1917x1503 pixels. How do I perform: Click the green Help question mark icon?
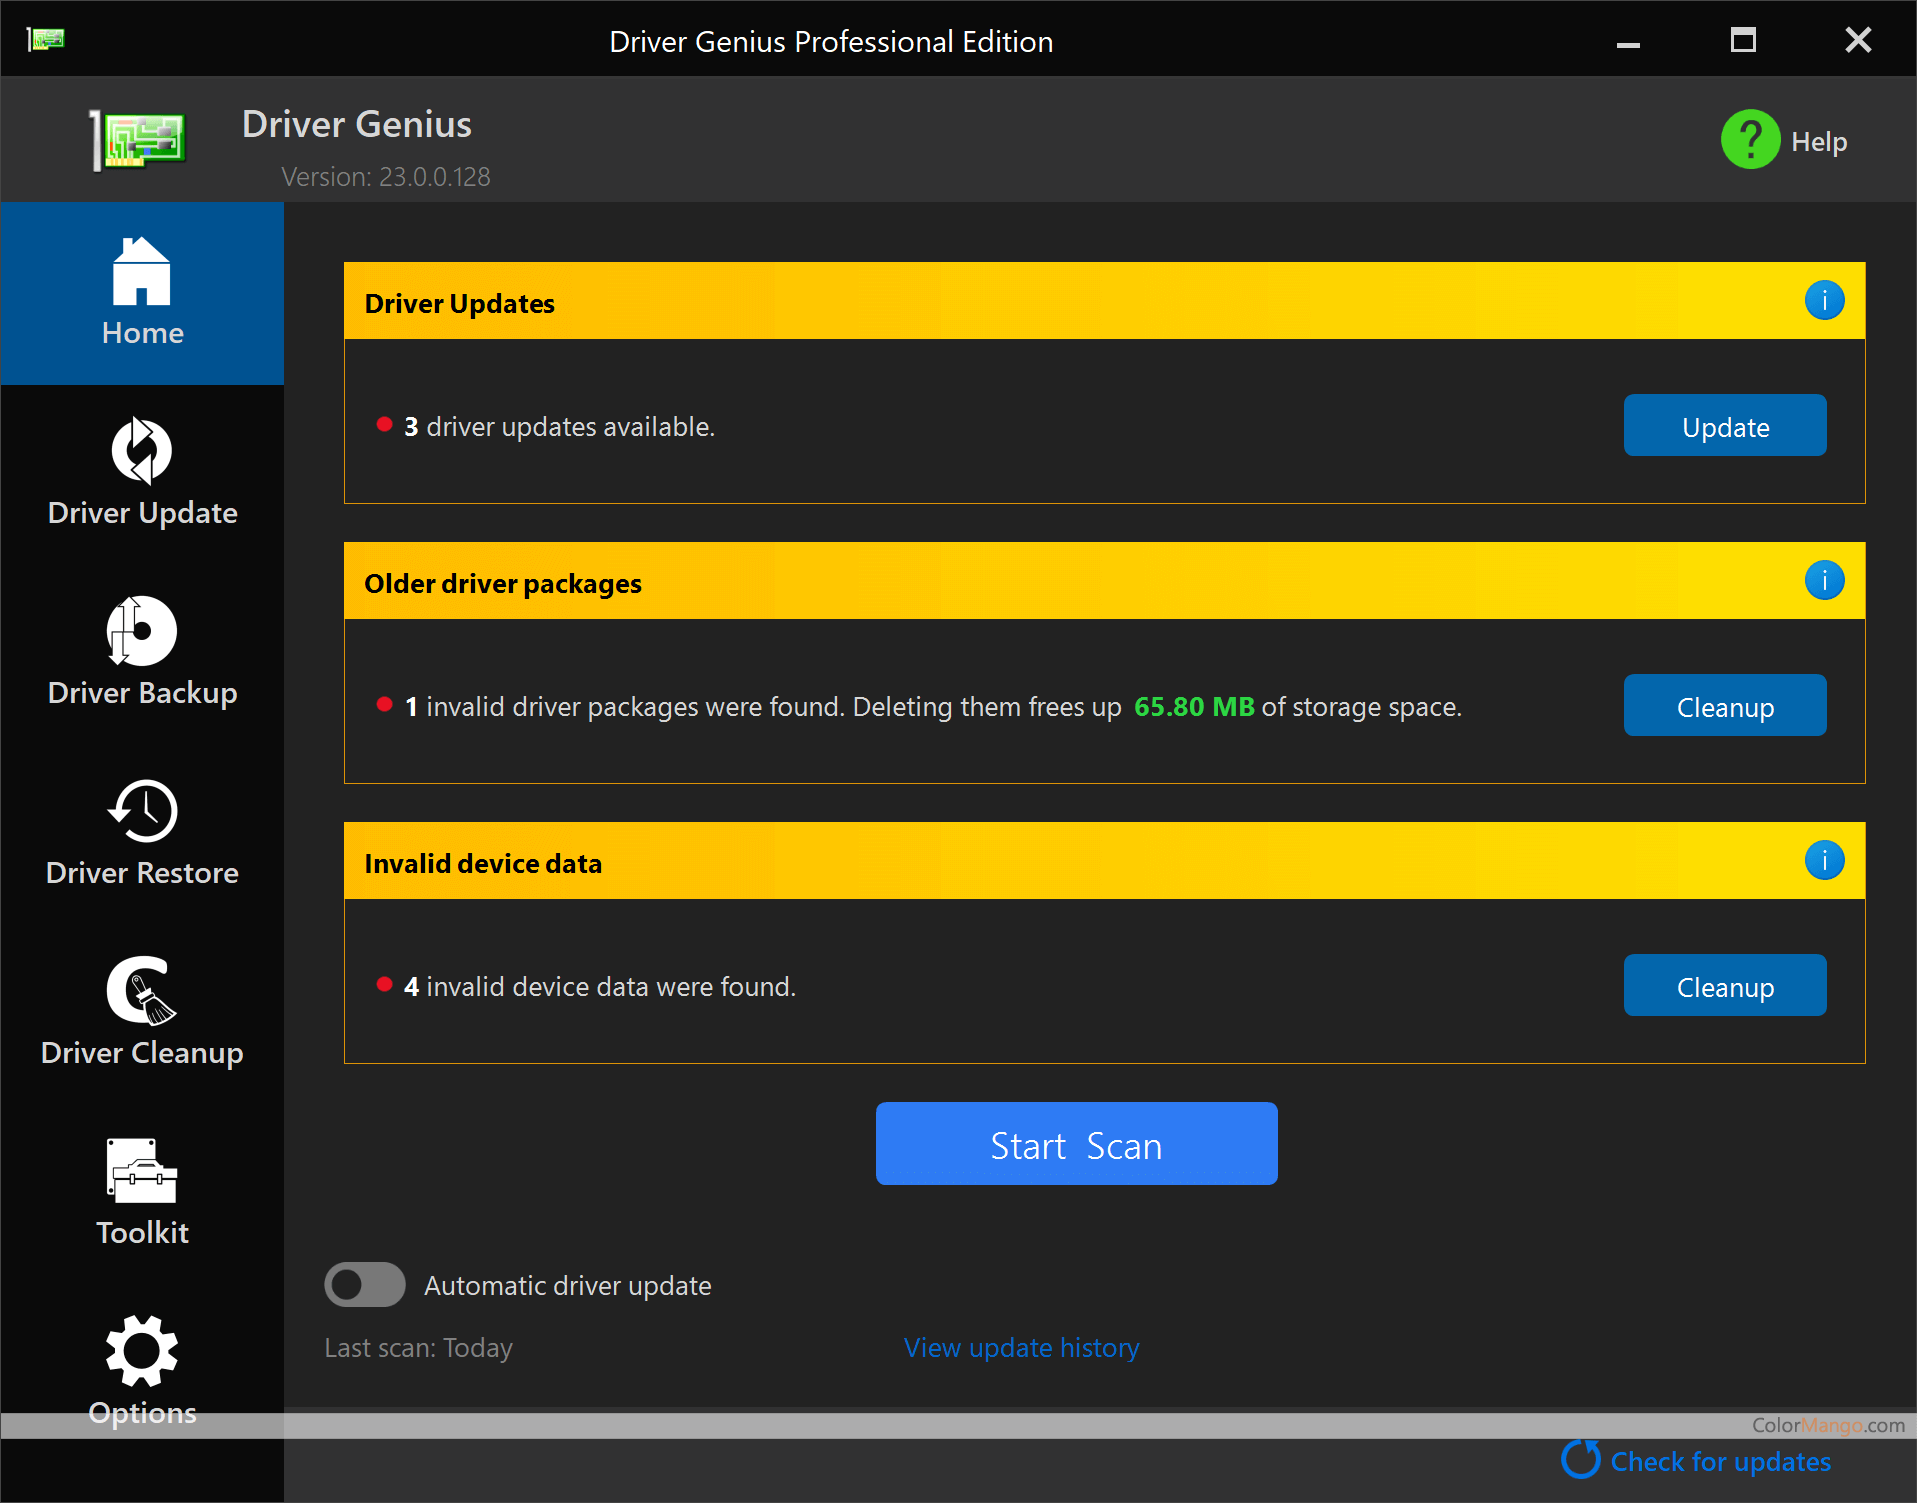(1750, 139)
